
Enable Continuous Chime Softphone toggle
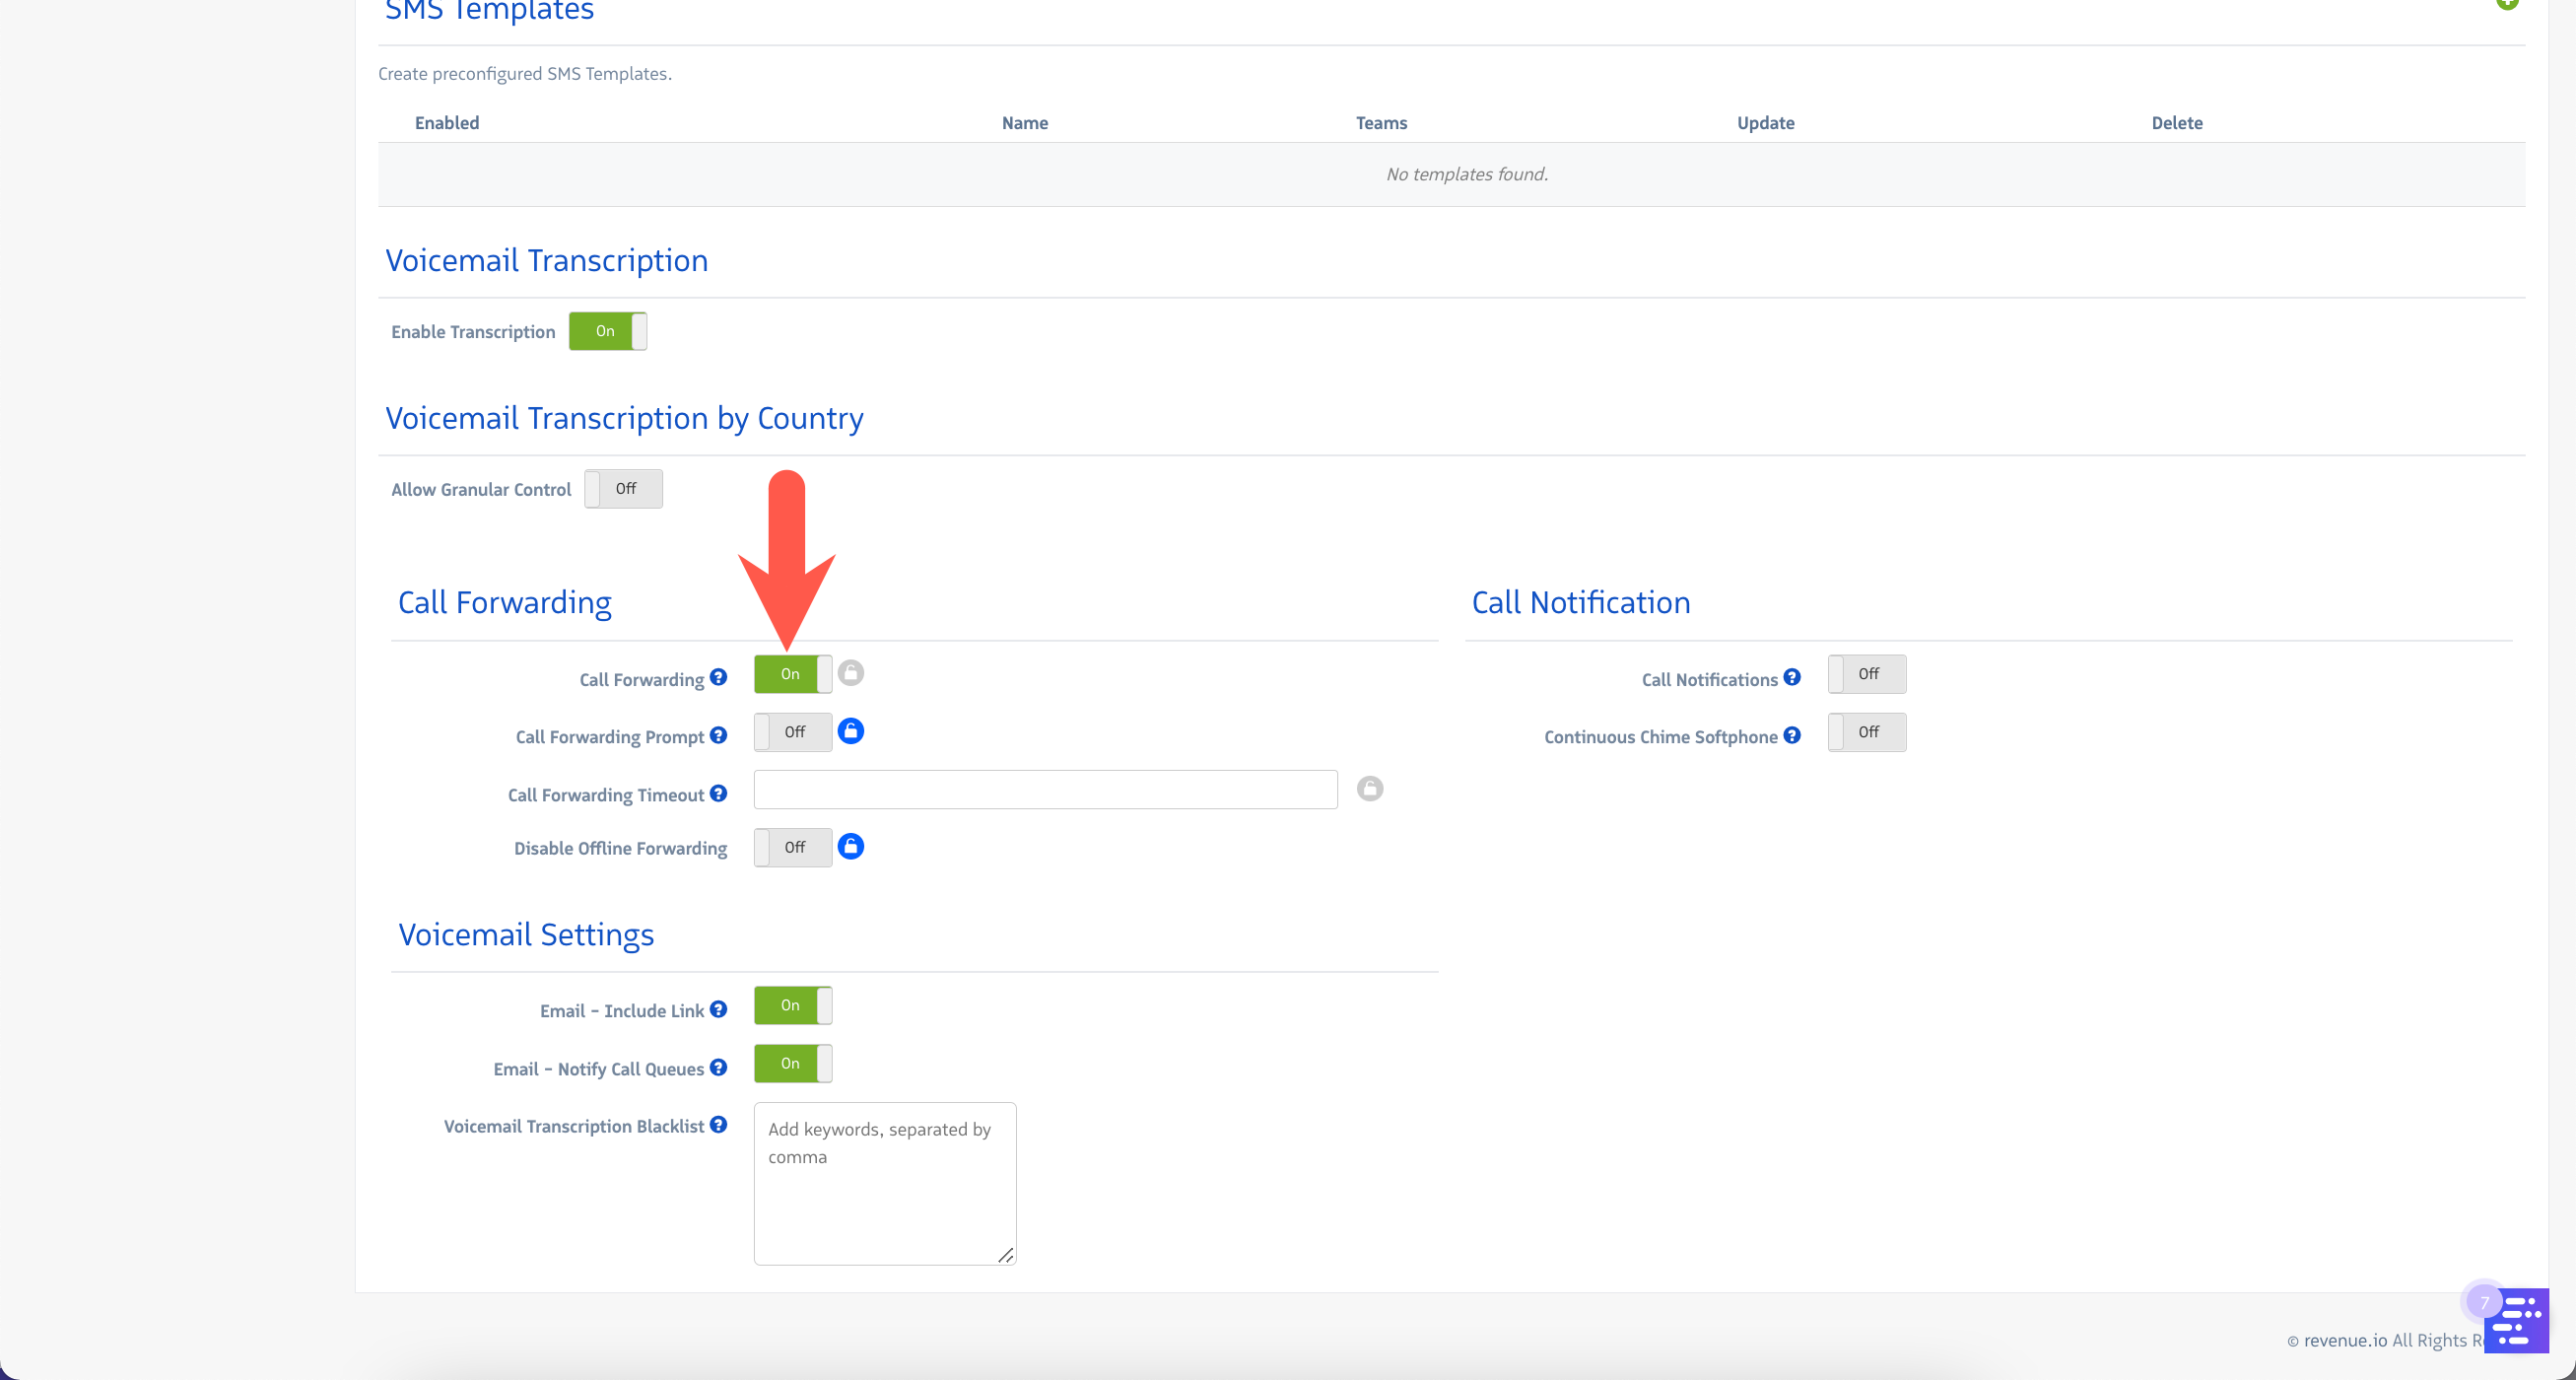pos(1866,732)
